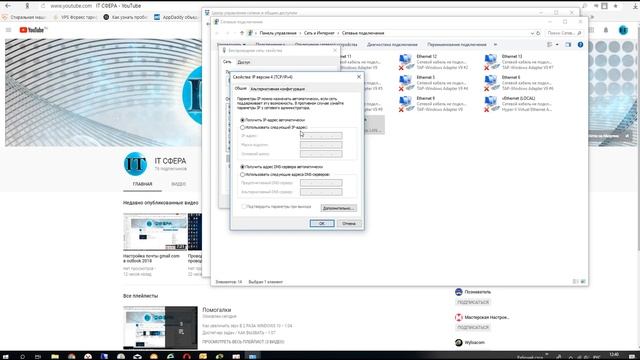
Task: Toggle the preview pane icon
Action: pyautogui.click(x=568, y=44)
